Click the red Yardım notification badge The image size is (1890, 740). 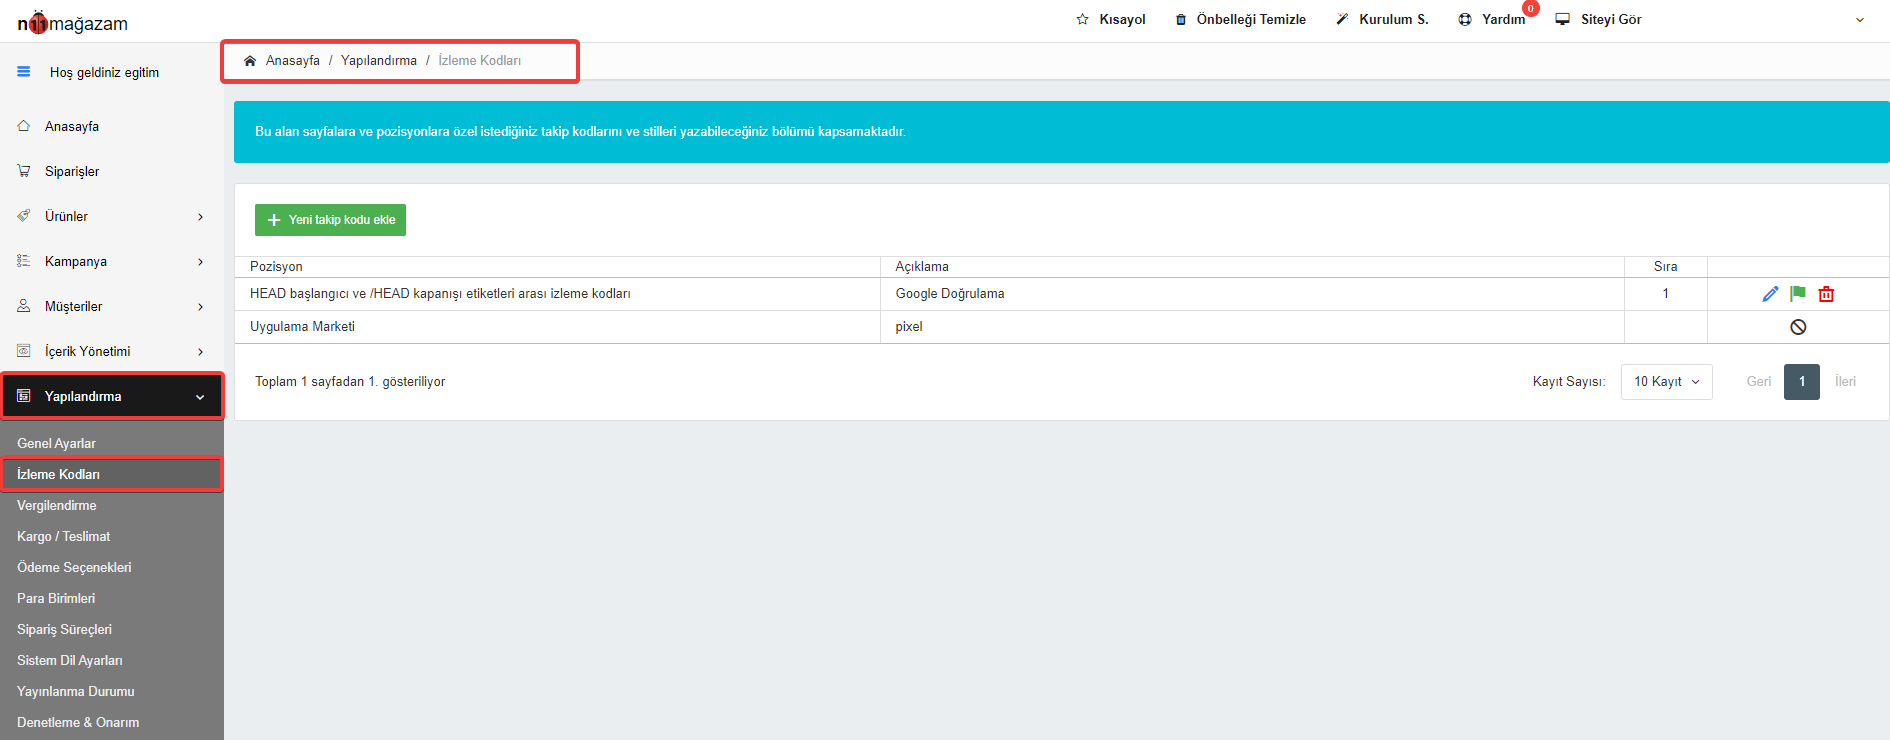pos(1531,8)
